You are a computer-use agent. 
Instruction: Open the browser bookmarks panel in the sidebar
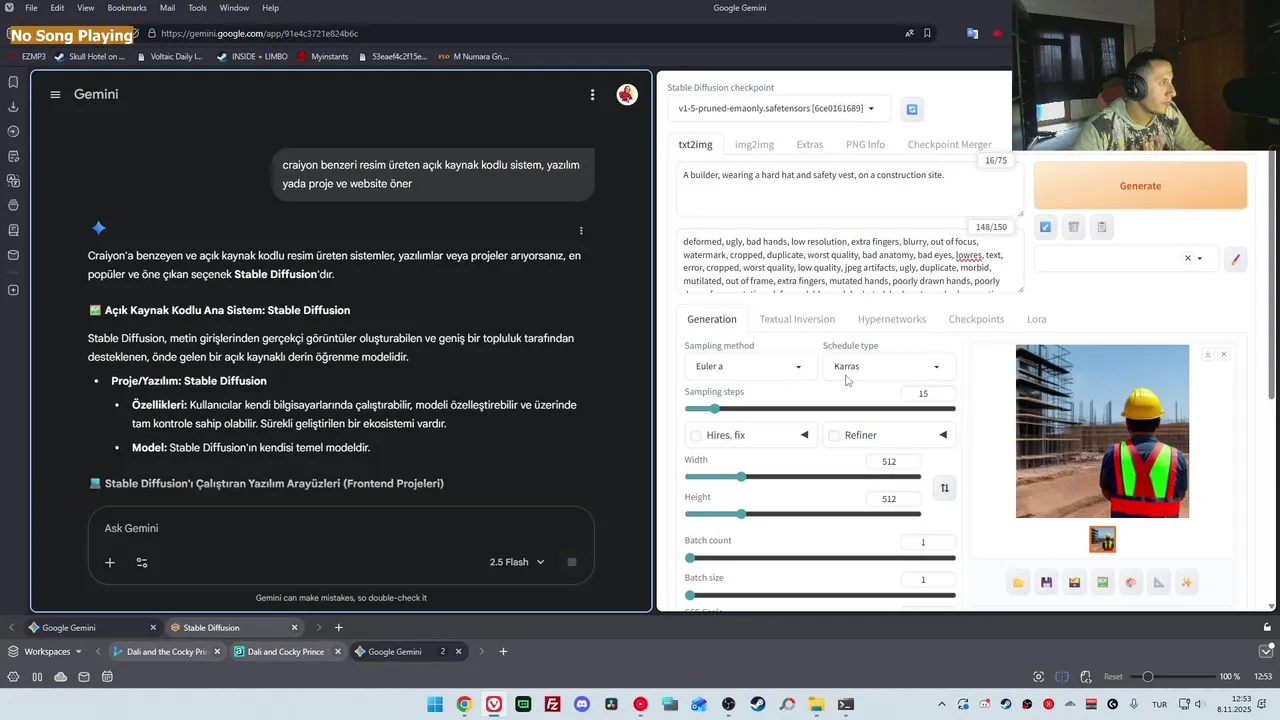click(x=13, y=82)
